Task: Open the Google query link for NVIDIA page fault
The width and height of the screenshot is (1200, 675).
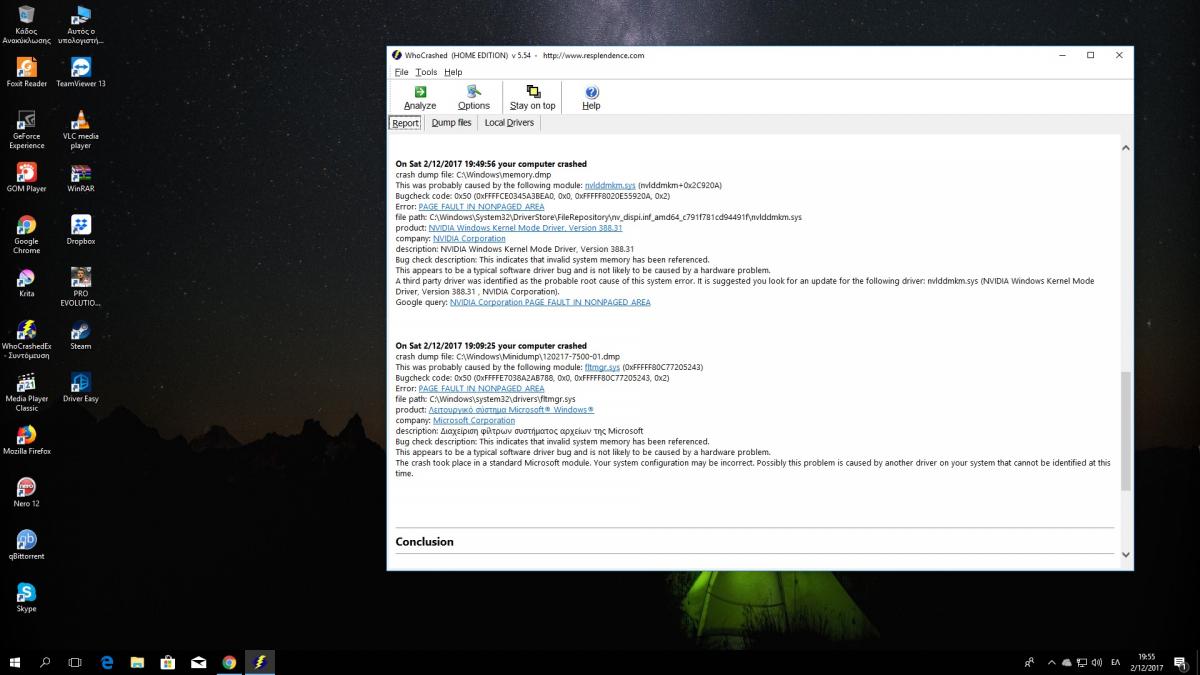Action: pyautogui.click(x=550, y=302)
